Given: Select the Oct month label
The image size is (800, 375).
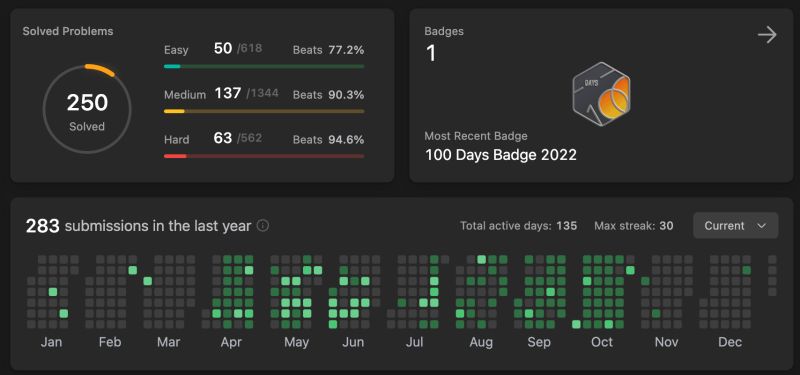Looking at the screenshot, I should point(602,342).
